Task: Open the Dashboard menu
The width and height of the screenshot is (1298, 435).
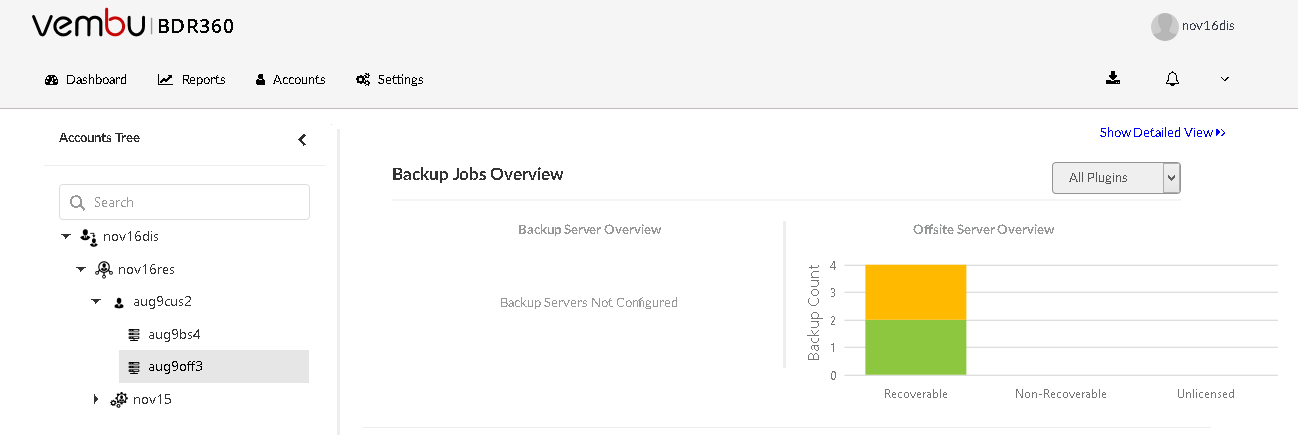Action: coord(86,79)
